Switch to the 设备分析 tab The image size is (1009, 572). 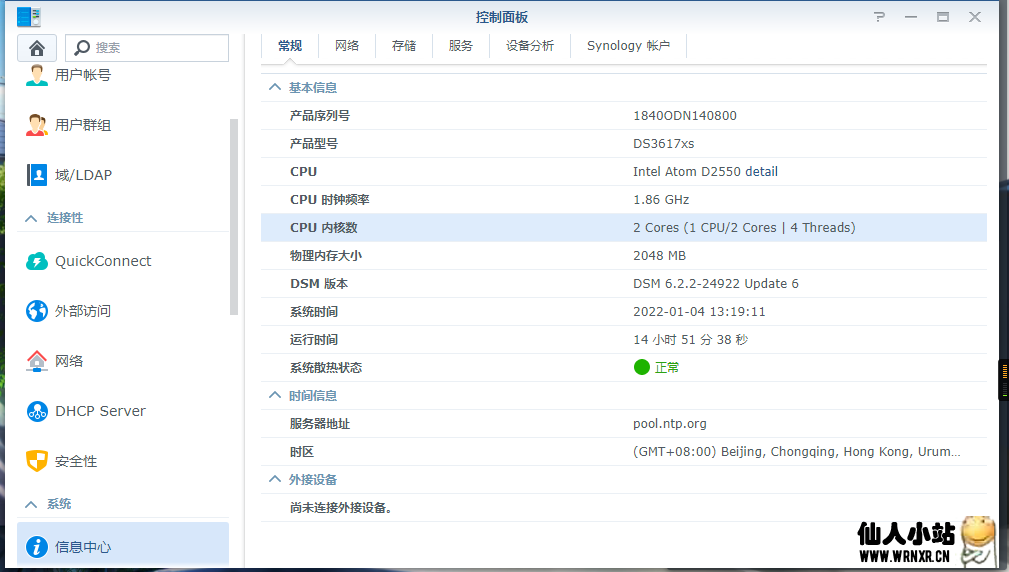[530, 46]
